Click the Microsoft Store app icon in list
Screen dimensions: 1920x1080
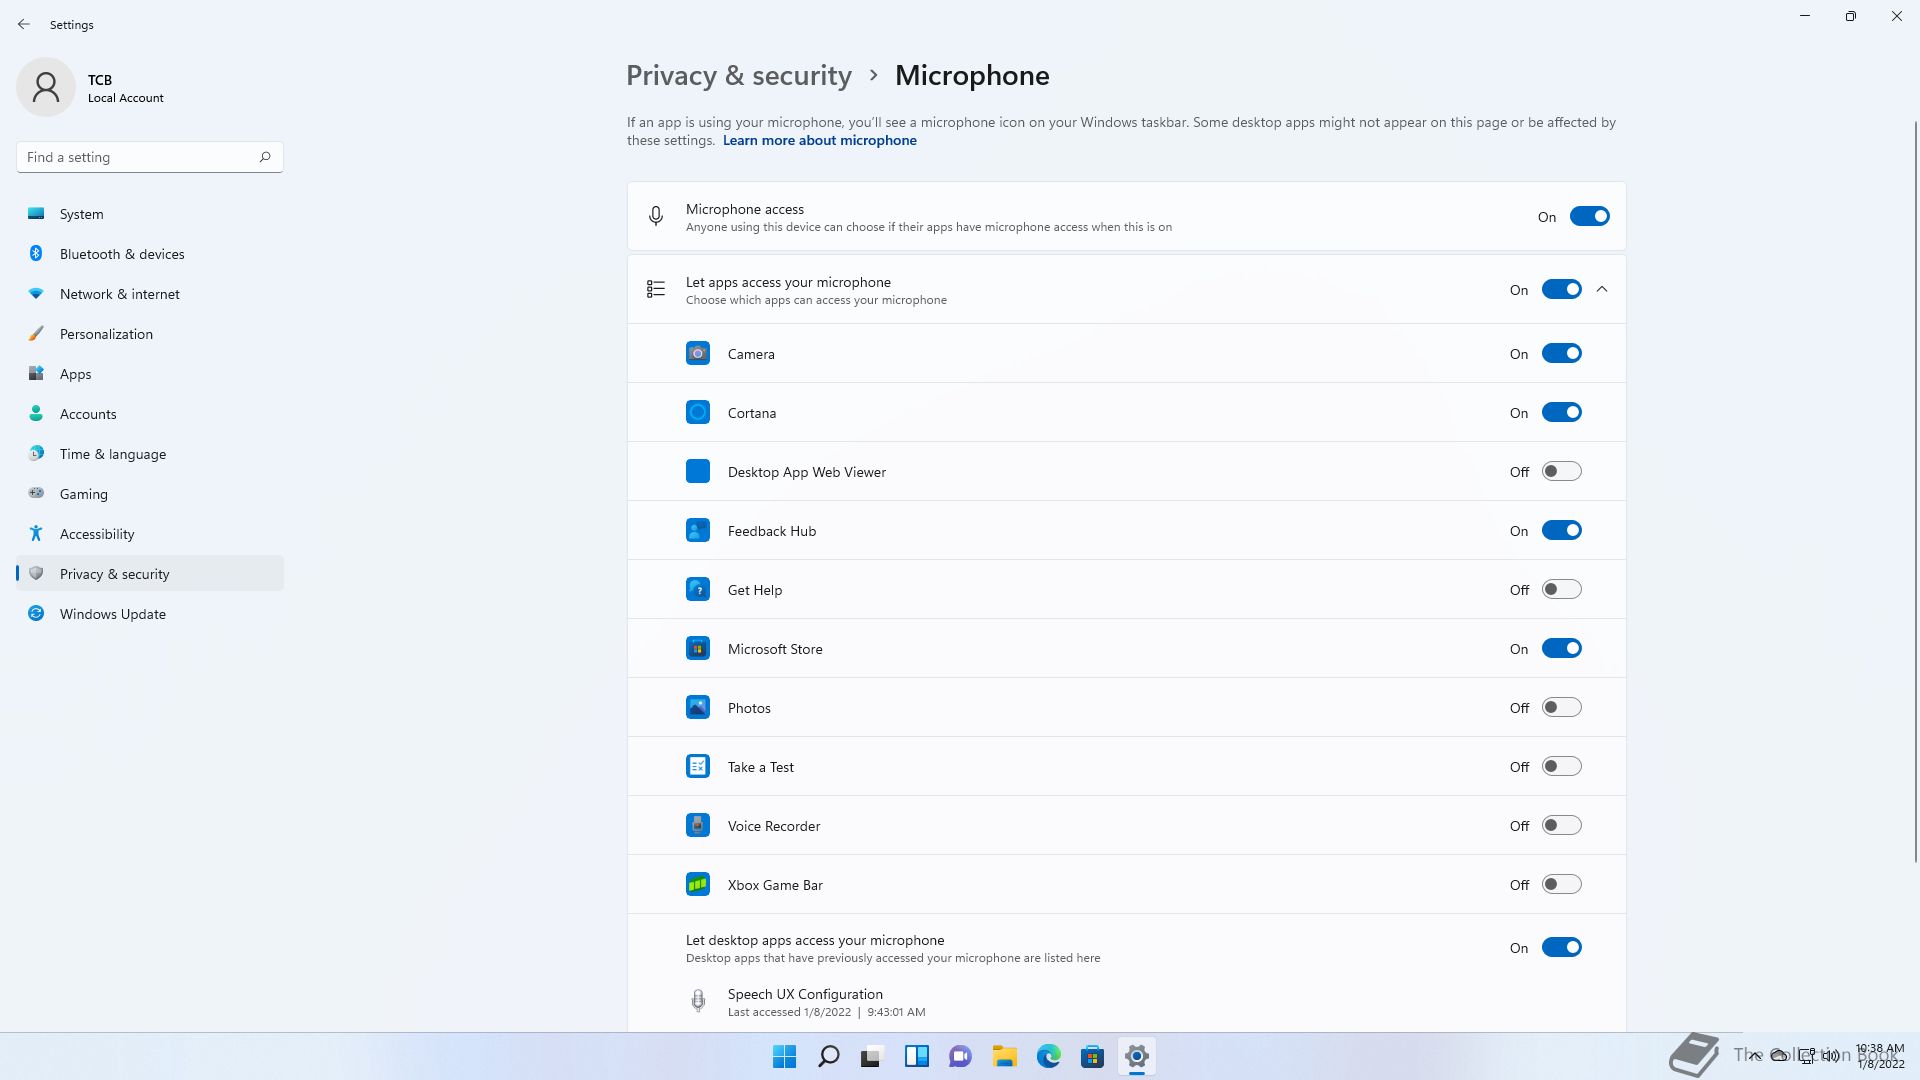pyautogui.click(x=698, y=648)
